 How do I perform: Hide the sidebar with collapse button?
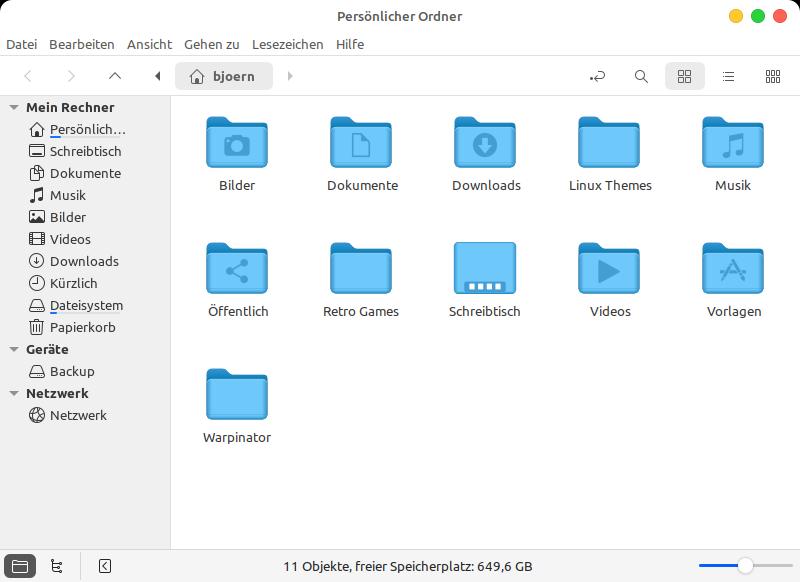pos(105,566)
